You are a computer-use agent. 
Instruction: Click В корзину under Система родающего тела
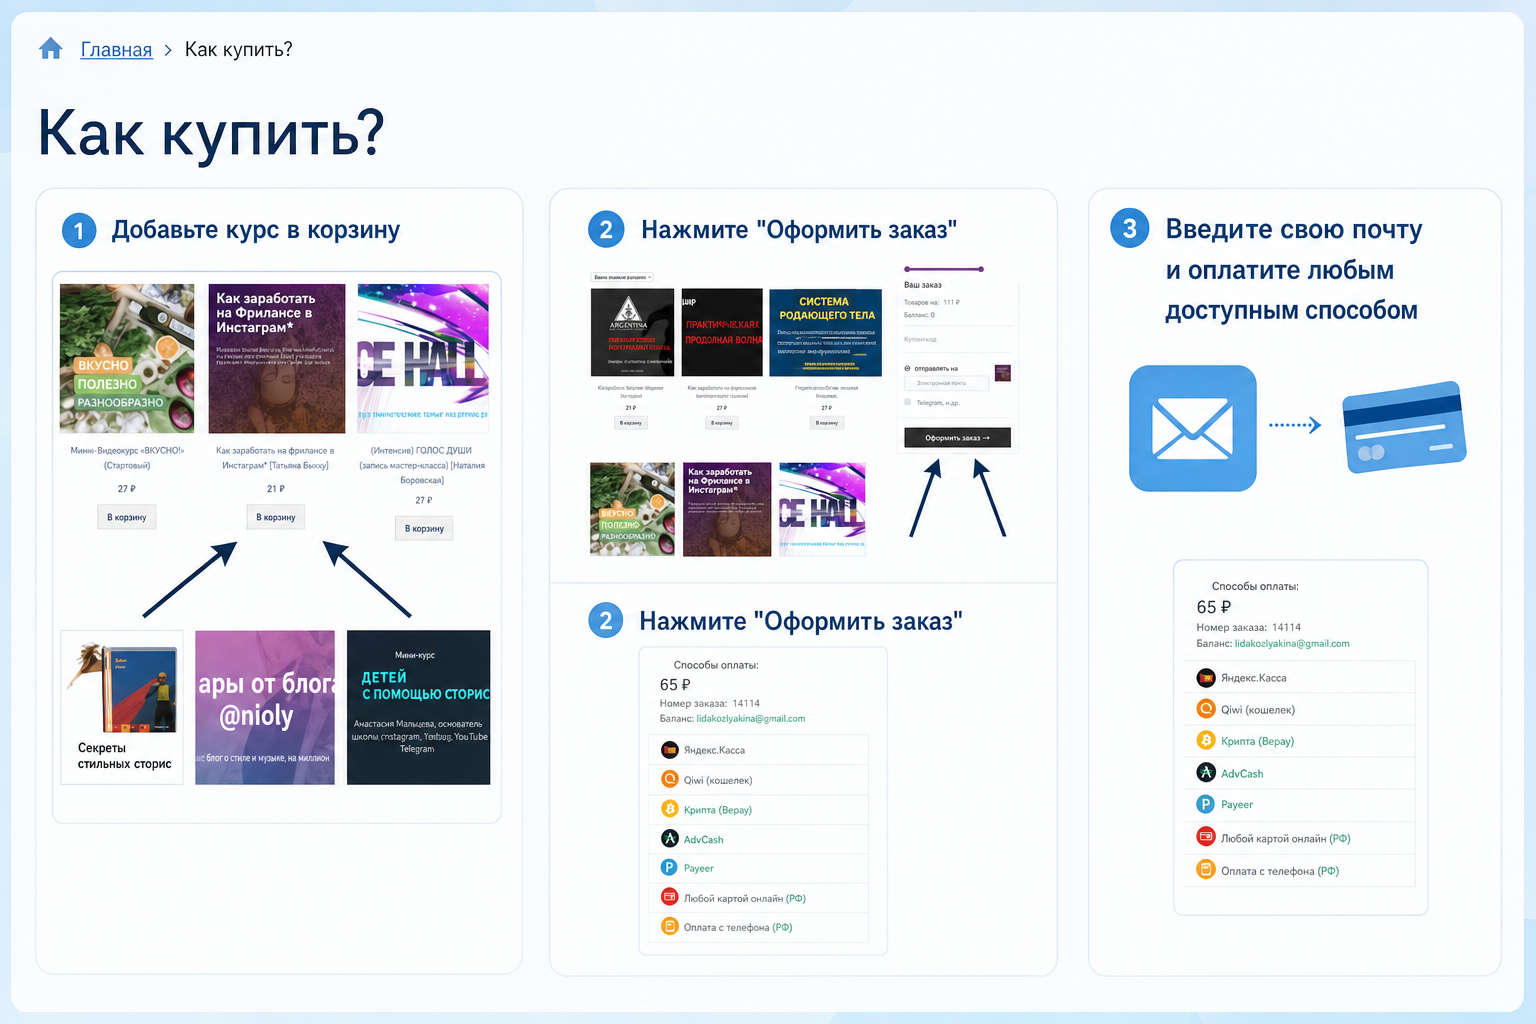826,423
